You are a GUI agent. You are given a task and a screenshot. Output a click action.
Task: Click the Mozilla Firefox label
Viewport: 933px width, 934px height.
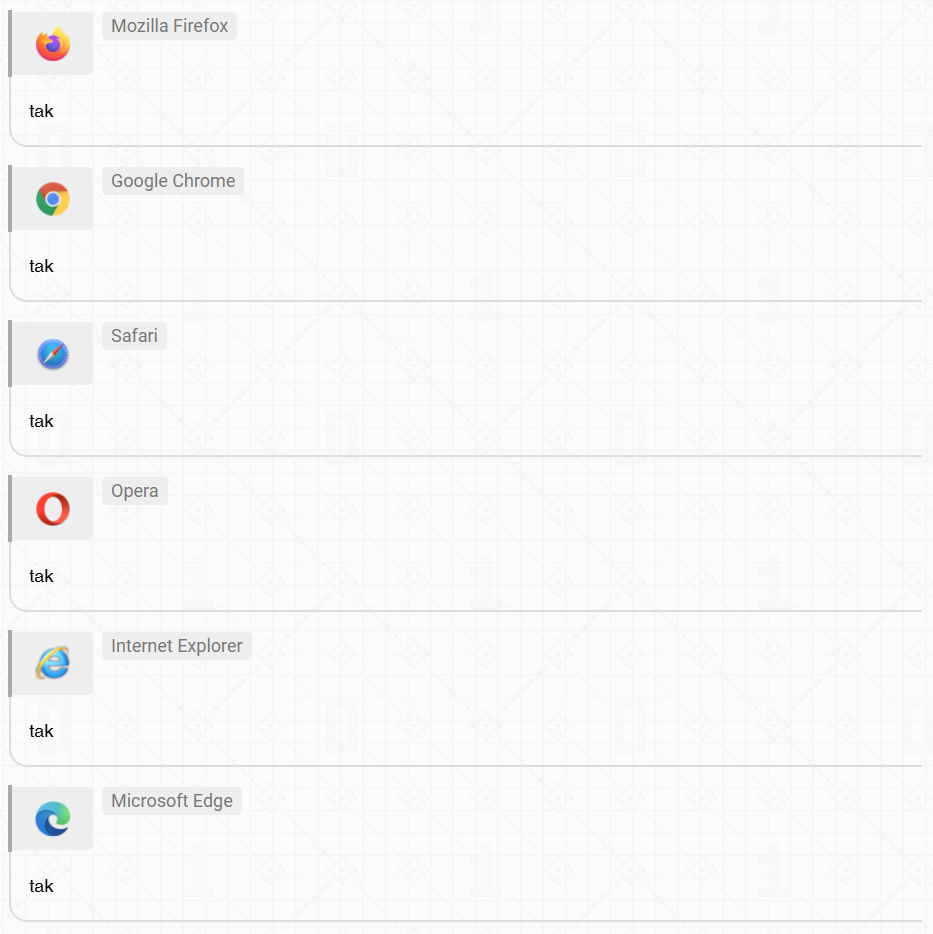pos(170,26)
